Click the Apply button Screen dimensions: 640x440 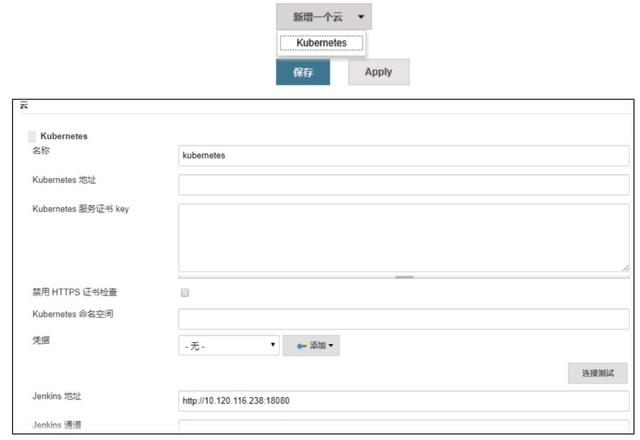379,72
